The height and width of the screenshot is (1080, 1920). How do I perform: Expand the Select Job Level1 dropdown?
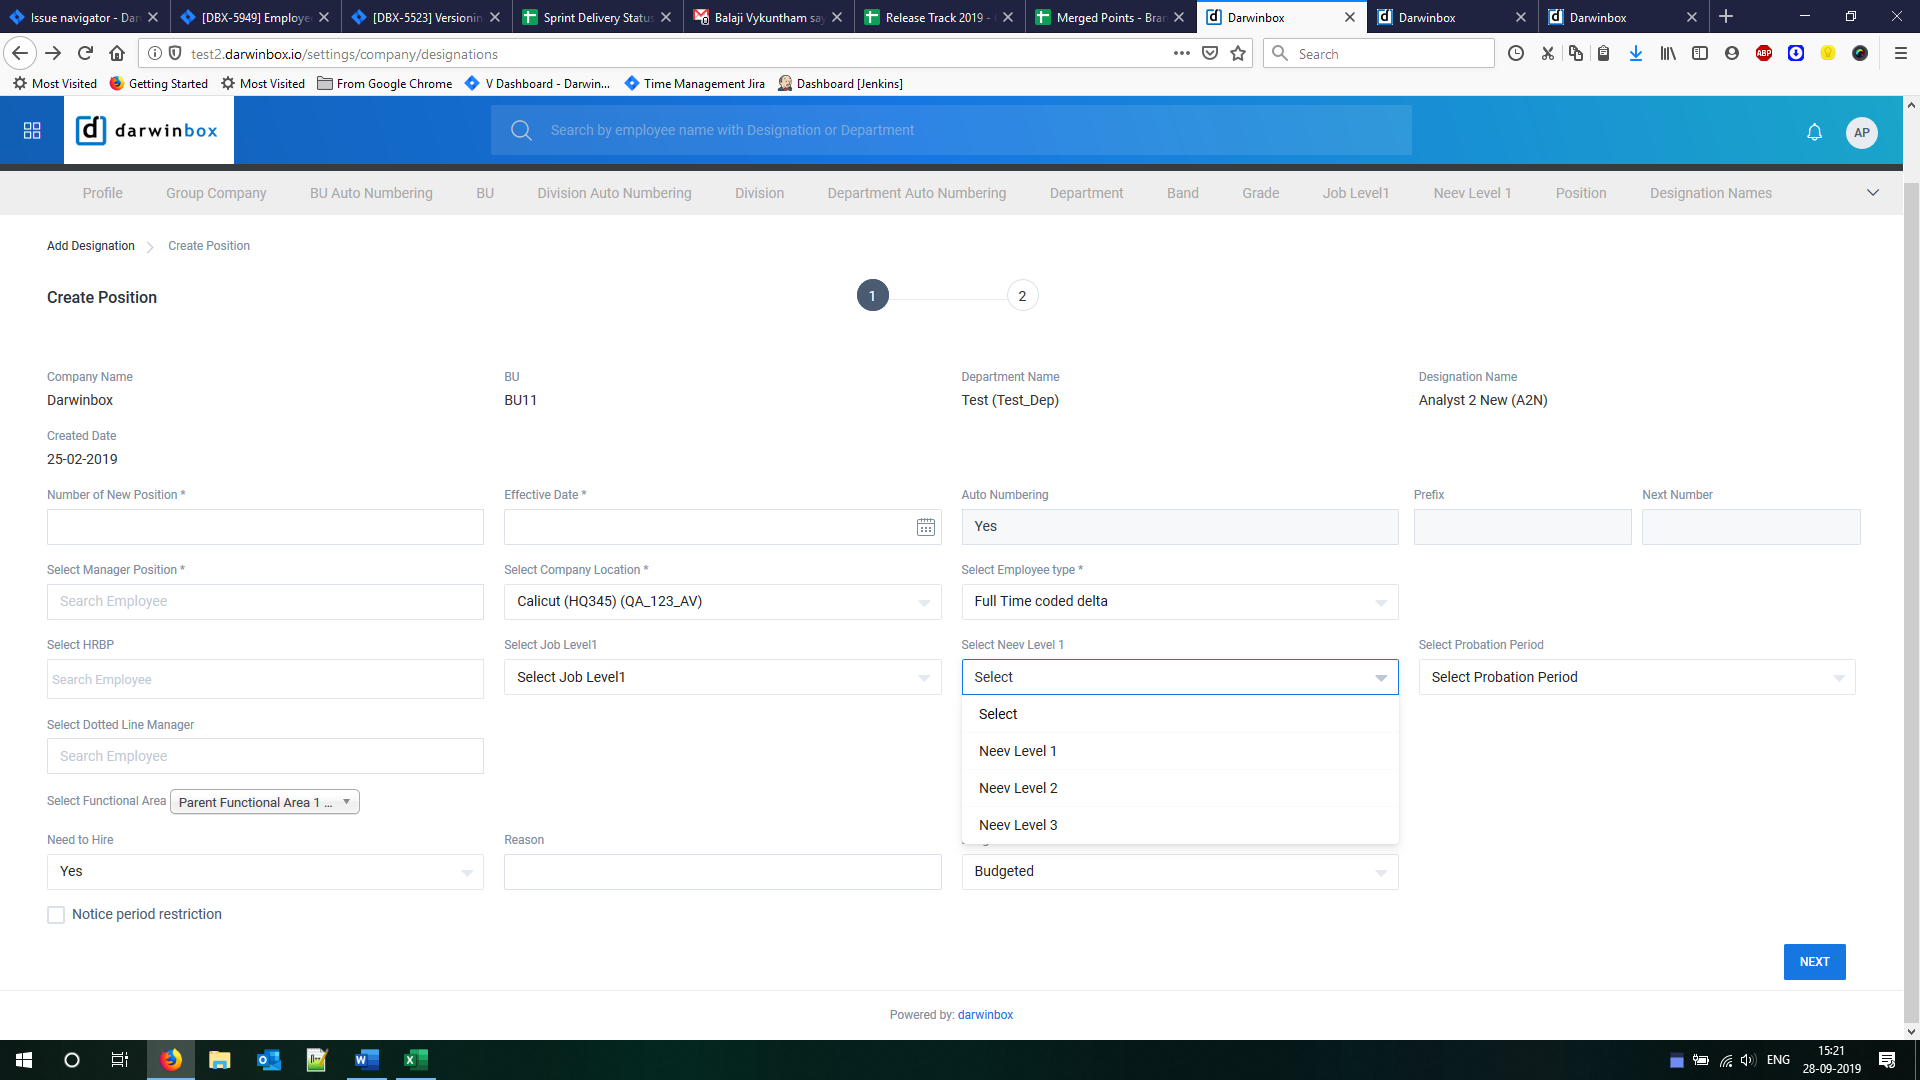[x=722, y=677]
